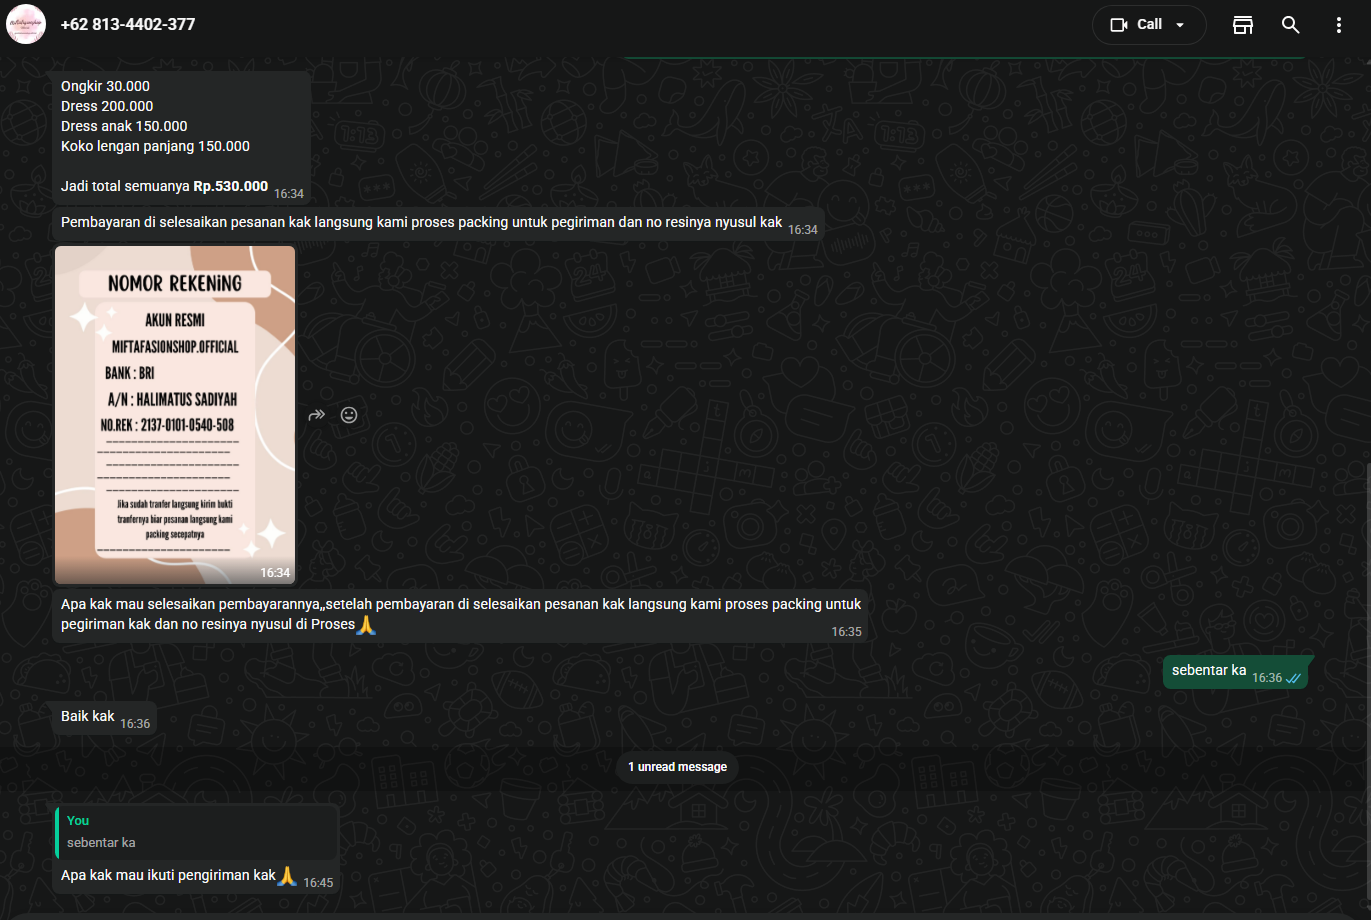Click the +62 813-4402-377 contact header
1371x920 pixels.
[x=128, y=24]
